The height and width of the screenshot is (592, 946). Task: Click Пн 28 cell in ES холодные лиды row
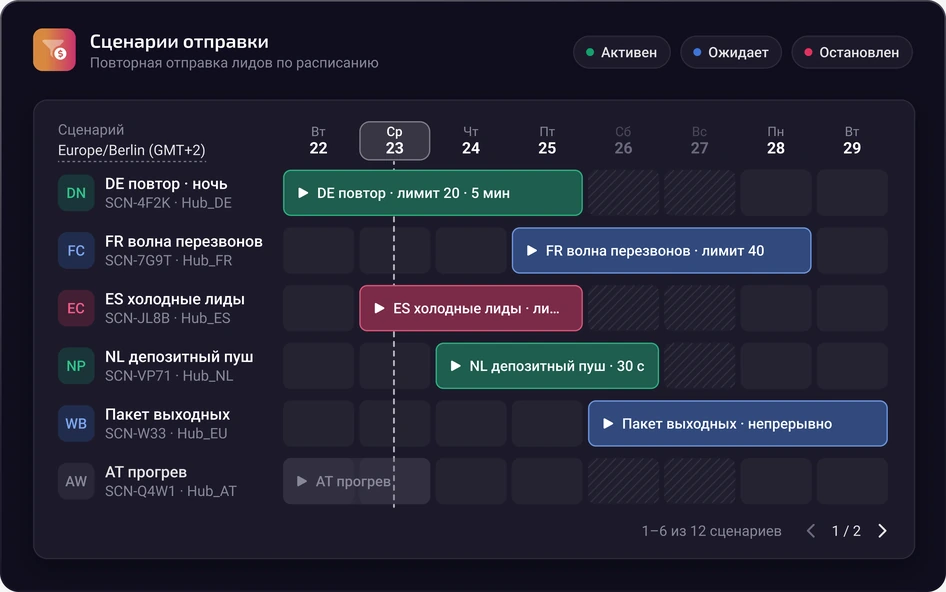(776, 308)
